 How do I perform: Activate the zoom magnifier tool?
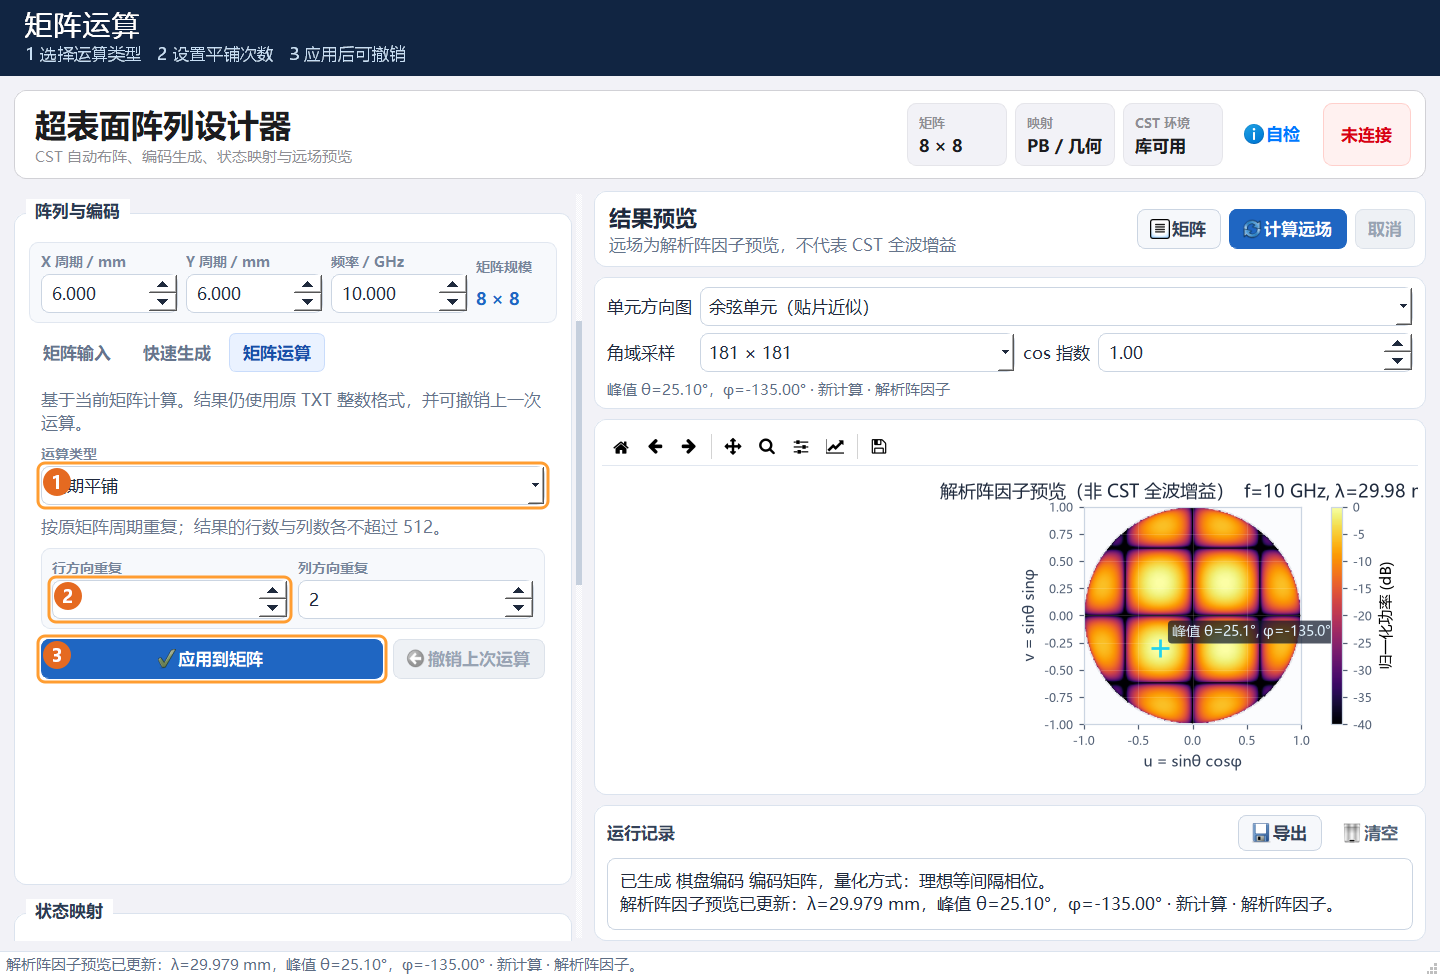point(767,447)
